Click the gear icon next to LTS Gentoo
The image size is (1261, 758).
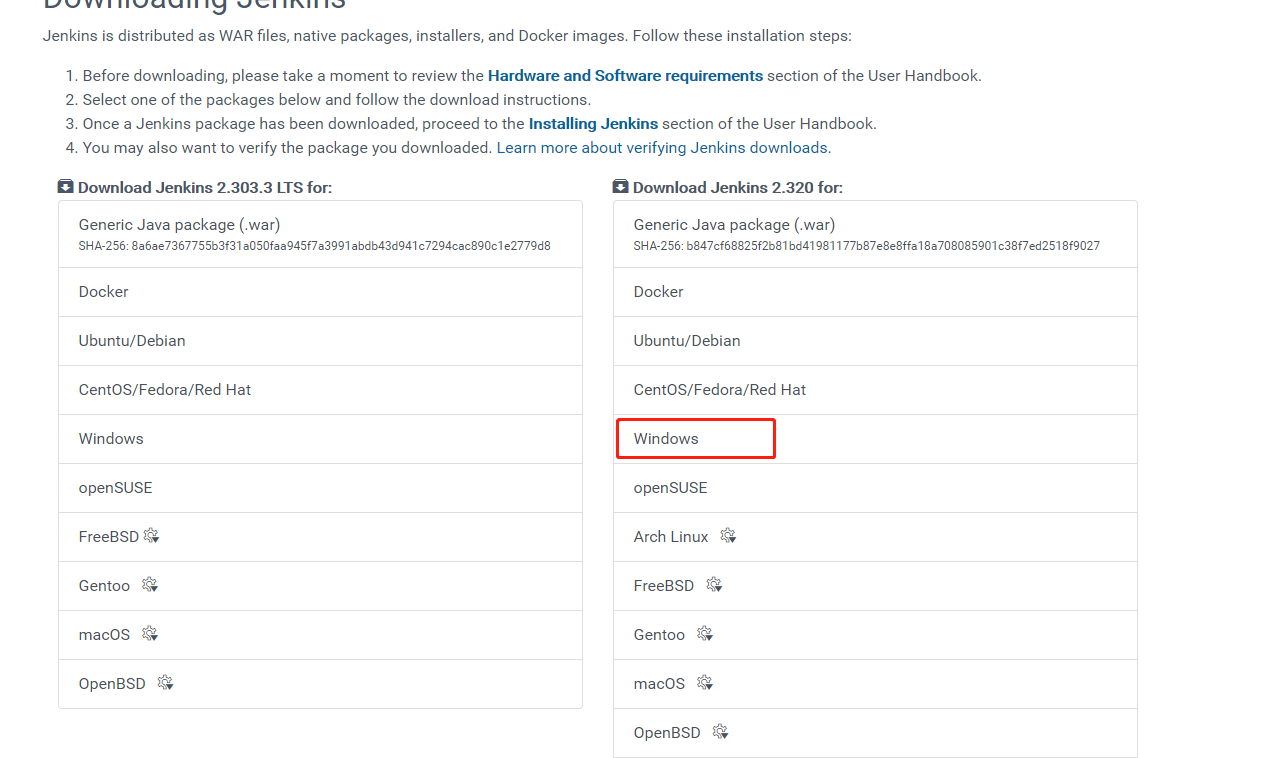point(150,585)
